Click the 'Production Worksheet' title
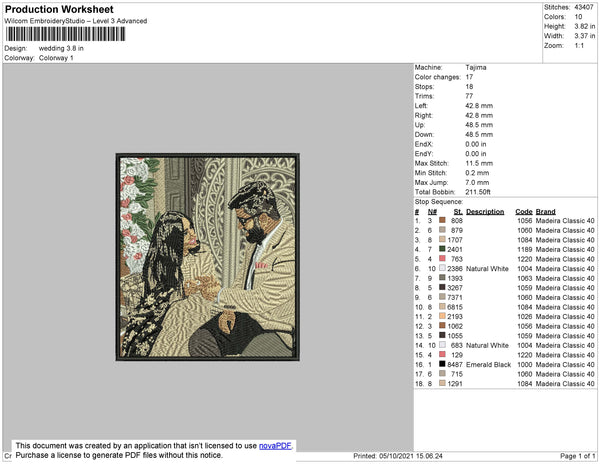 click(x=59, y=10)
